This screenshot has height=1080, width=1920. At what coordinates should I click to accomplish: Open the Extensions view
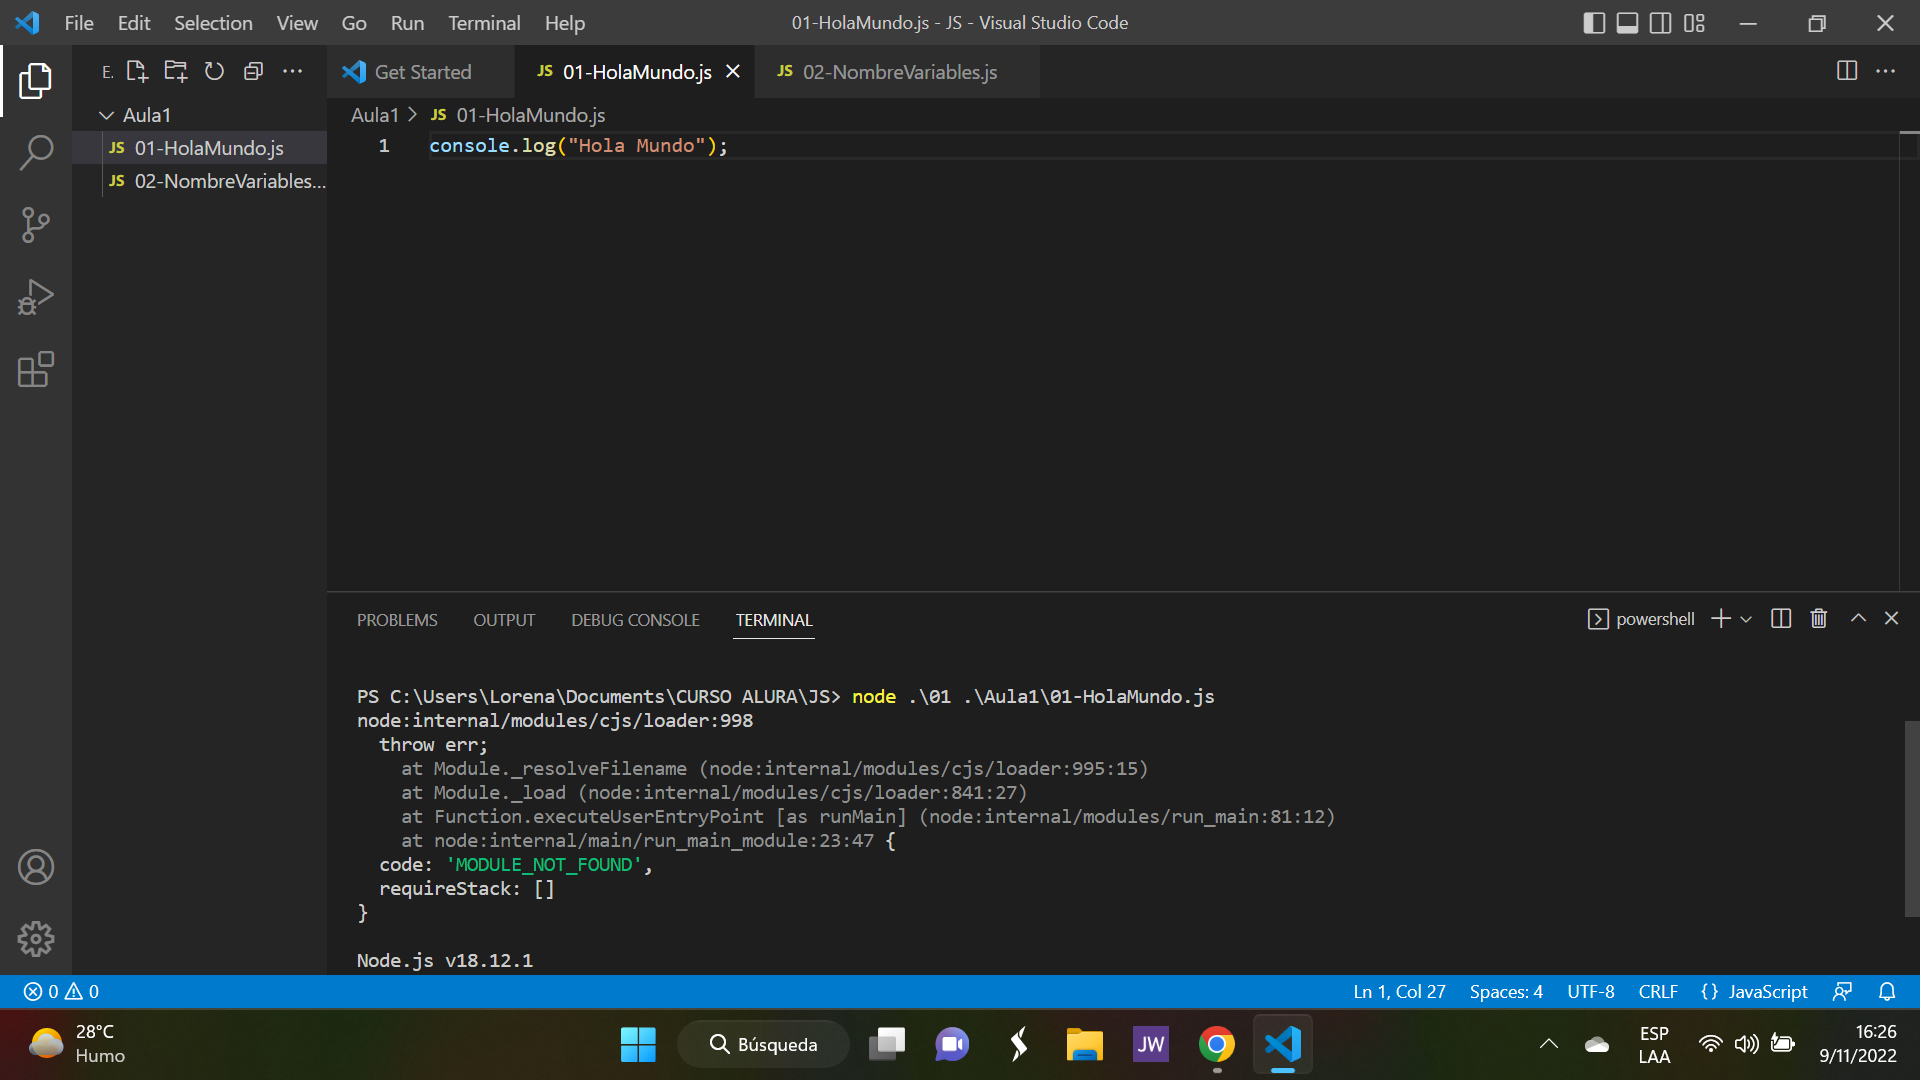click(36, 369)
